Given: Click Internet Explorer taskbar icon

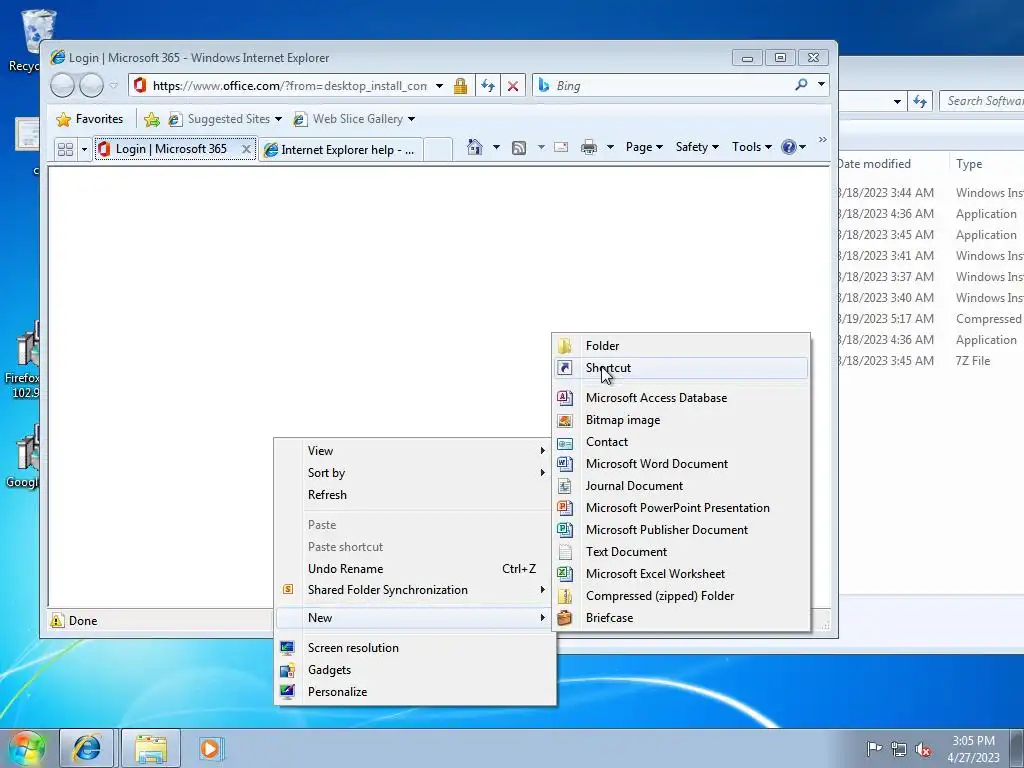Looking at the screenshot, I should [87, 748].
